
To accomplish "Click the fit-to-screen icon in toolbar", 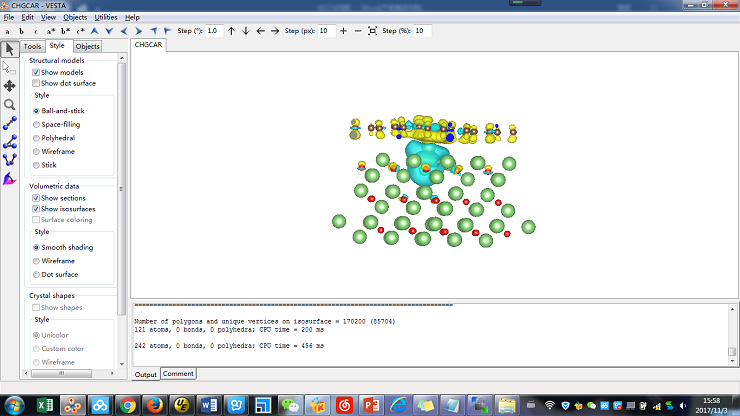I will 373,31.
